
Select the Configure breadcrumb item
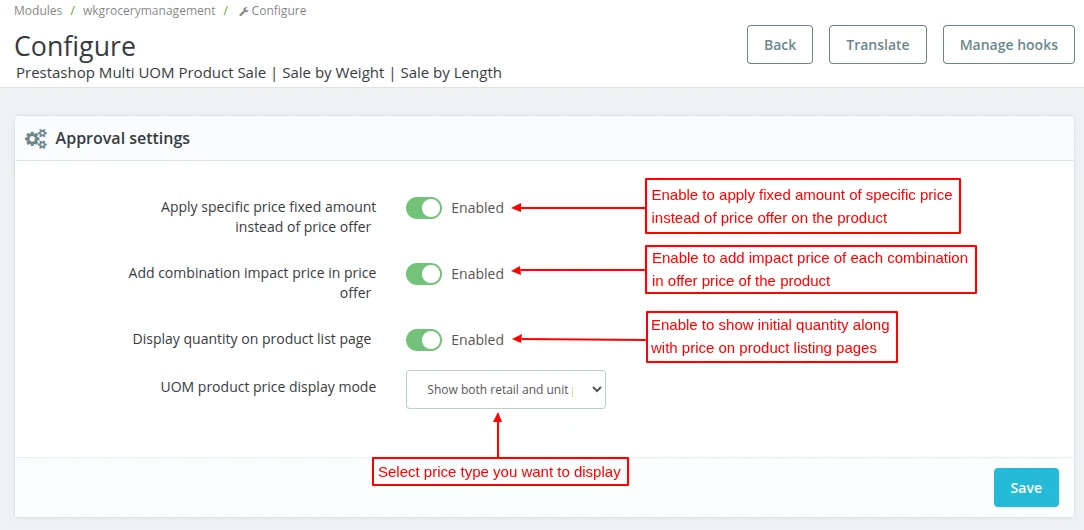tap(279, 11)
